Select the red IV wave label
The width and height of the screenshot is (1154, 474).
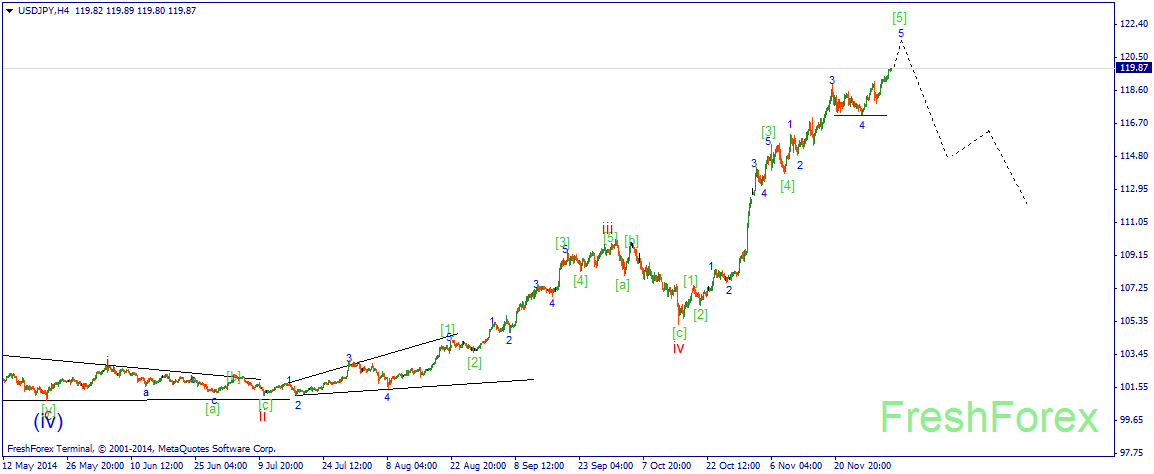coord(678,348)
